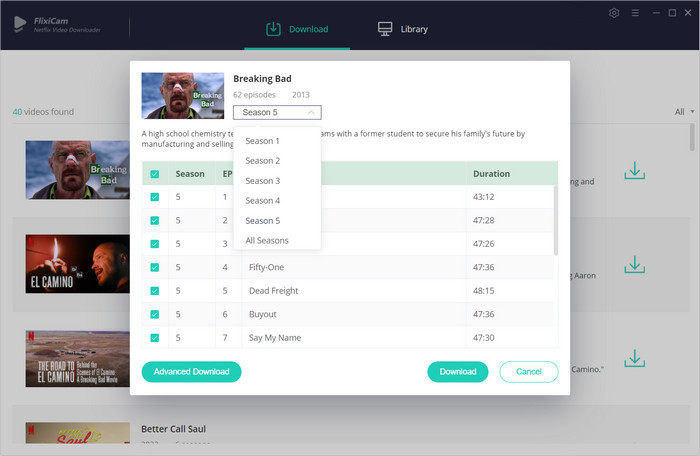Click the Download tab tray icon

coord(273,29)
